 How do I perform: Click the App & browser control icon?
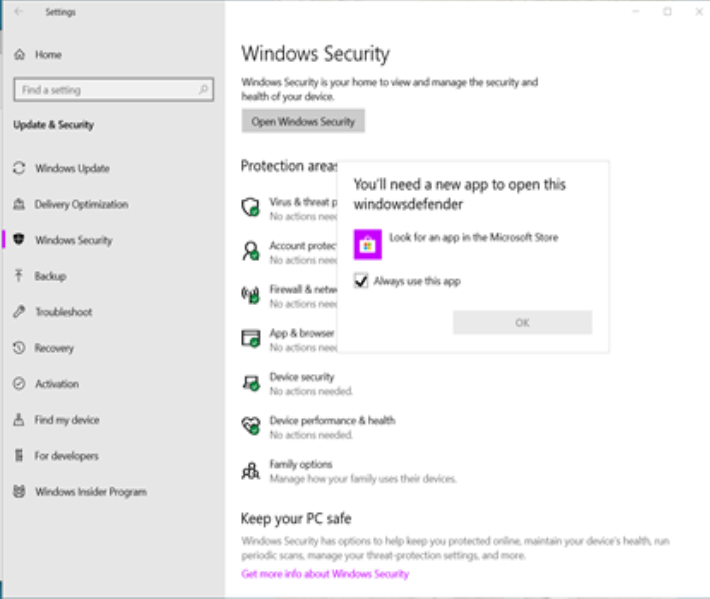click(x=250, y=338)
